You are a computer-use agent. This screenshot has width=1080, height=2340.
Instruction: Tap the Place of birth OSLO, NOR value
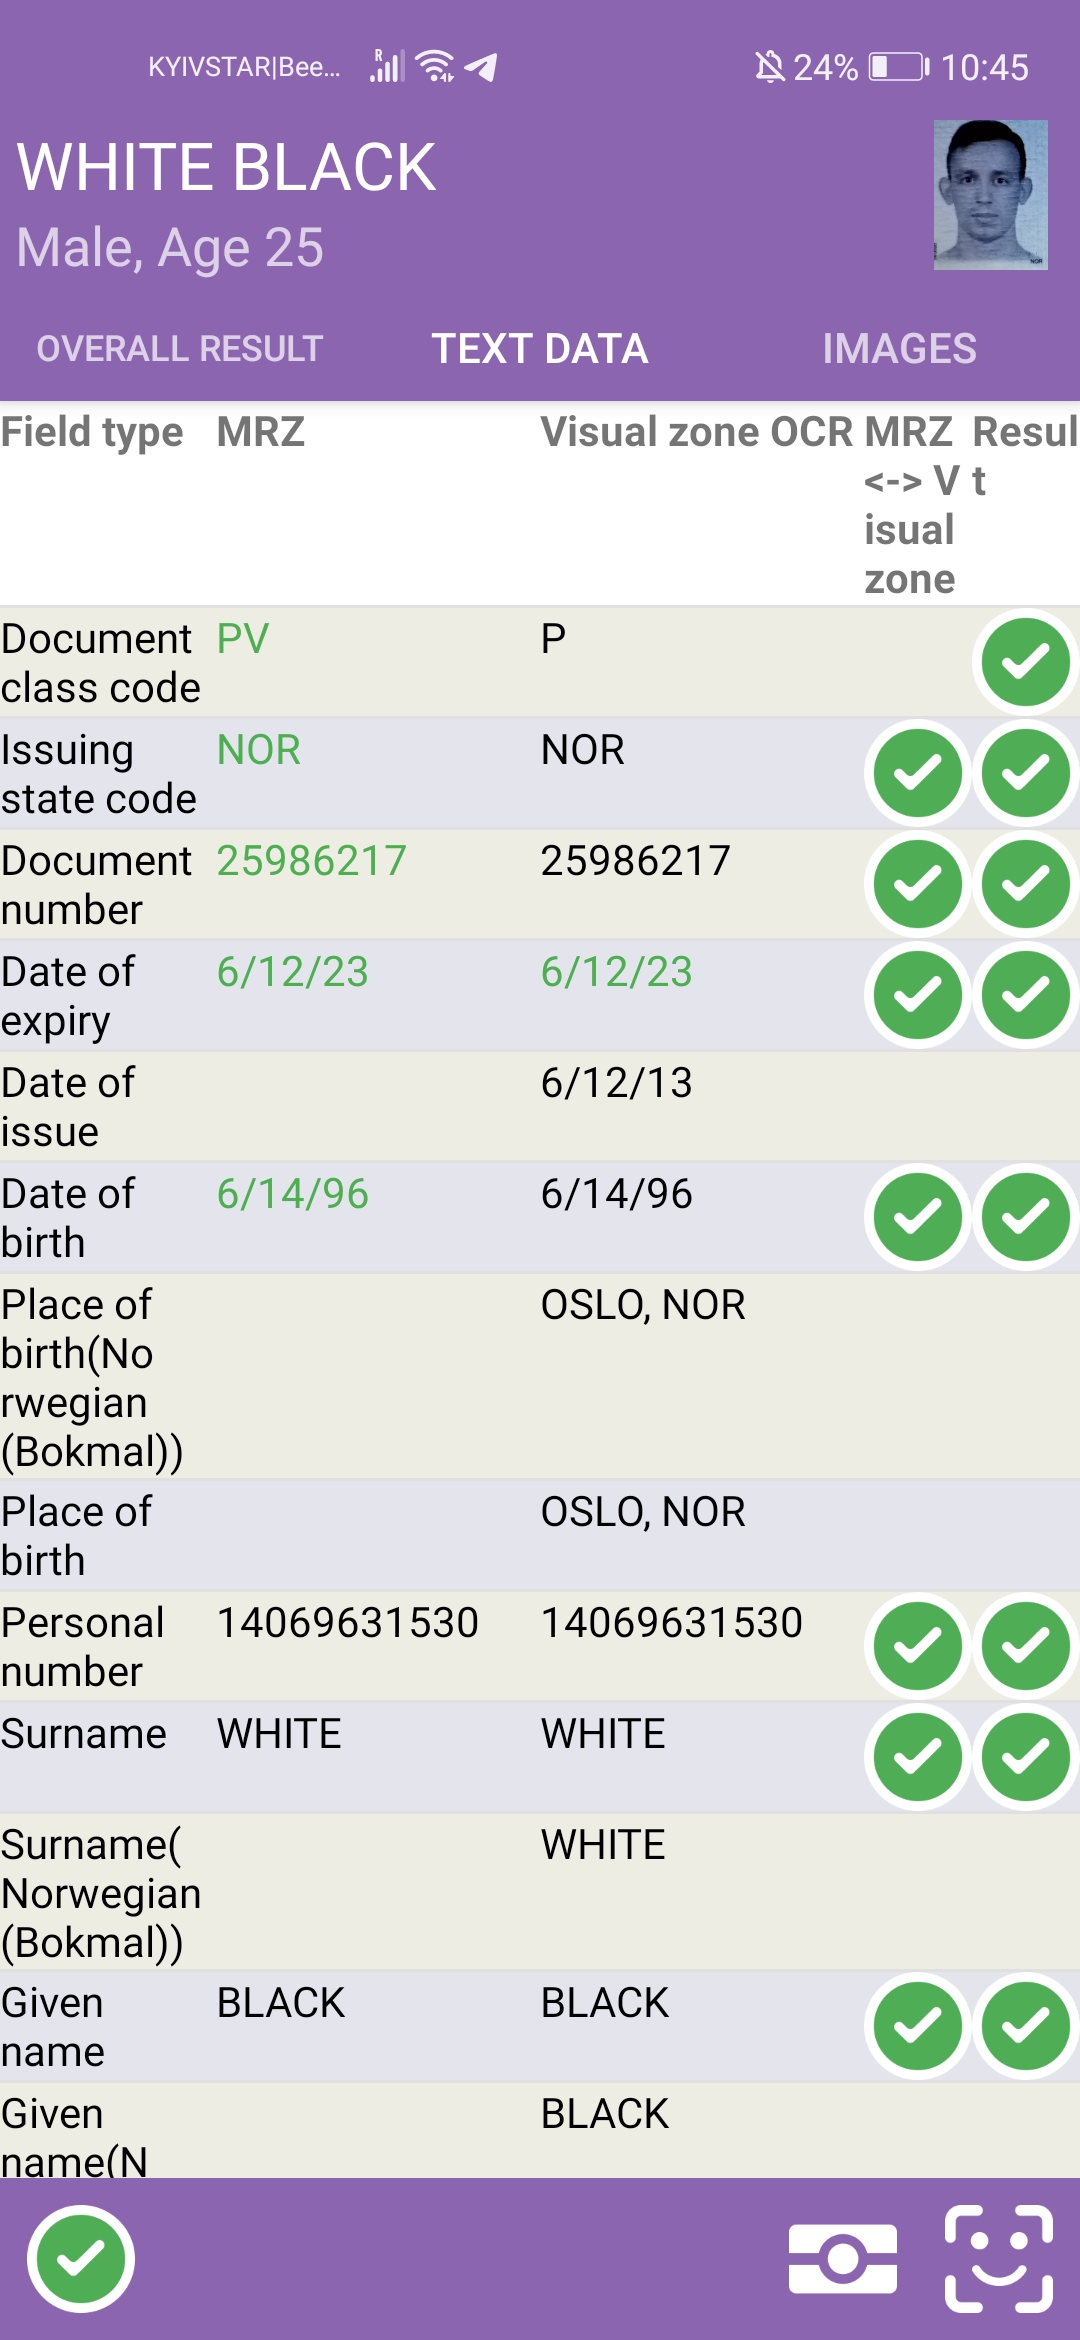pos(643,1512)
